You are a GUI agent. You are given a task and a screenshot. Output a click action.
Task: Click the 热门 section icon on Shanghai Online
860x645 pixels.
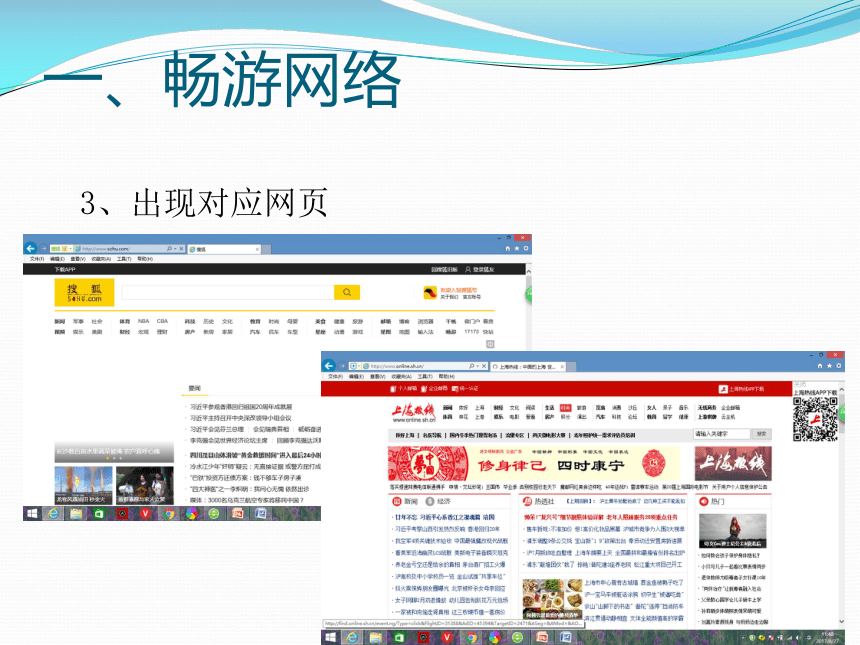coord(704,501)
